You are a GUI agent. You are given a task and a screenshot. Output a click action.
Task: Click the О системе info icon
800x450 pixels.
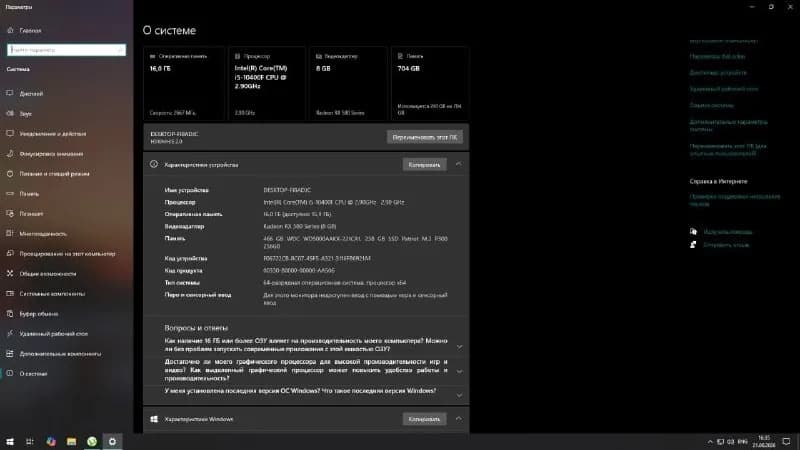pyautogui.click(x=10, y=373)
